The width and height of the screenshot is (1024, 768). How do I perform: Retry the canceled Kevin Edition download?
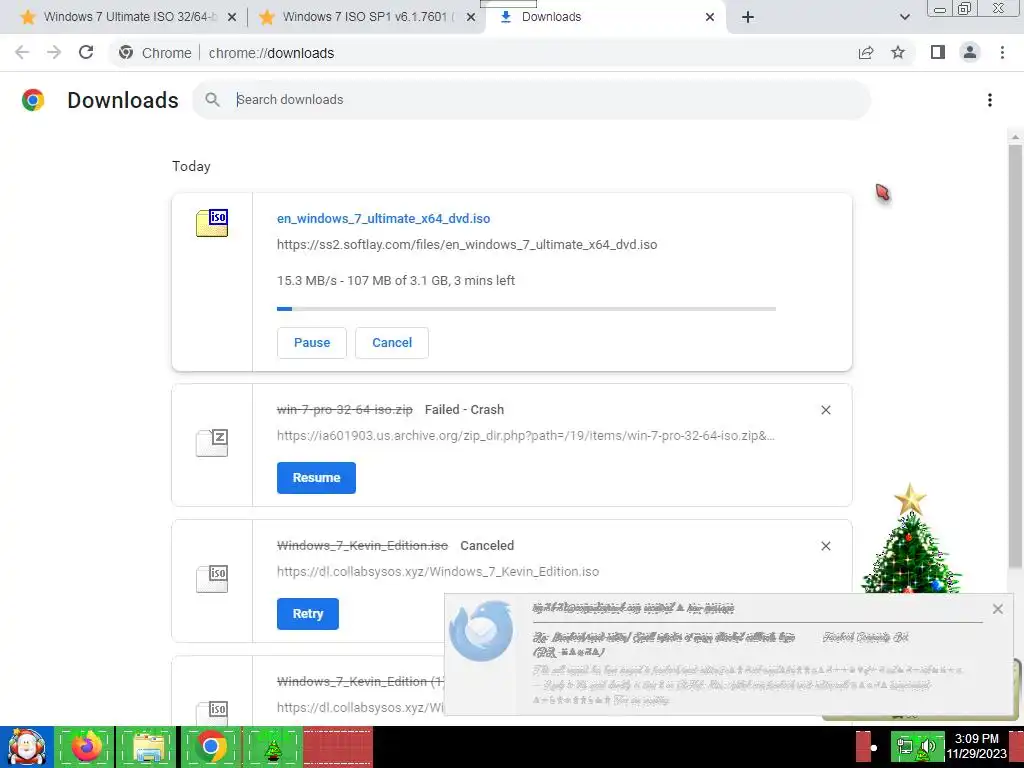(x=308, y=614)
